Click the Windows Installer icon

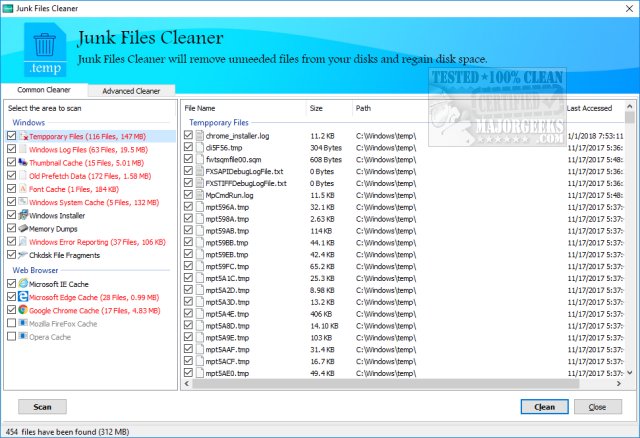[23, 215]
